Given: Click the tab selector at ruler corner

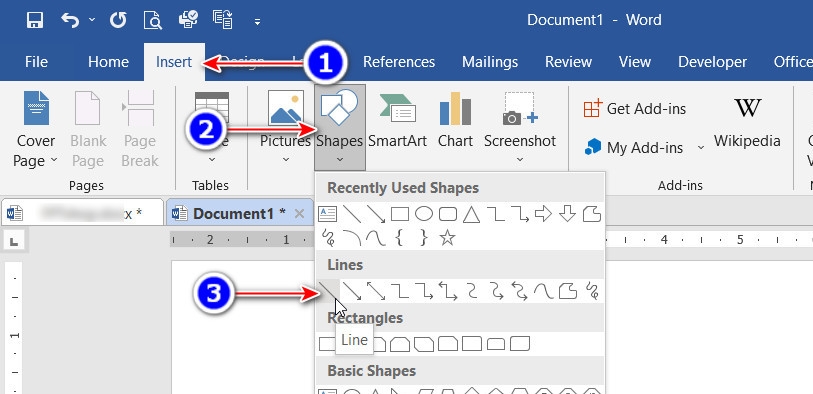Looking at the screenshot, I should (x=14, y=241).
